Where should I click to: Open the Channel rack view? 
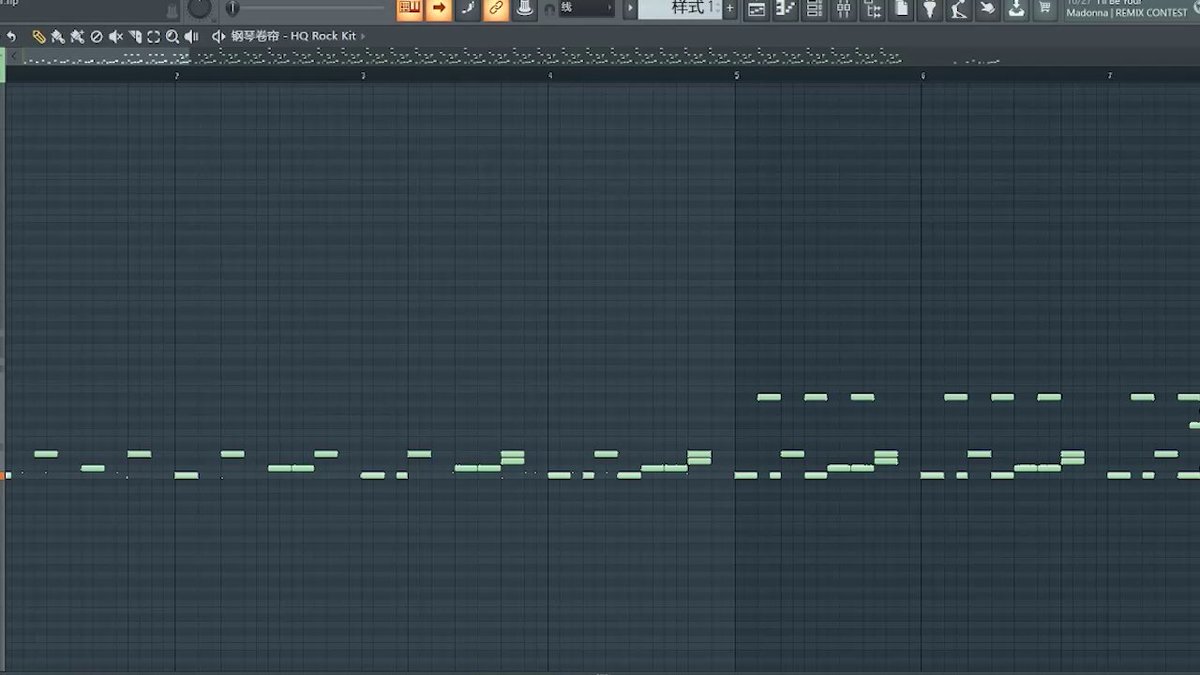[815, 9]
